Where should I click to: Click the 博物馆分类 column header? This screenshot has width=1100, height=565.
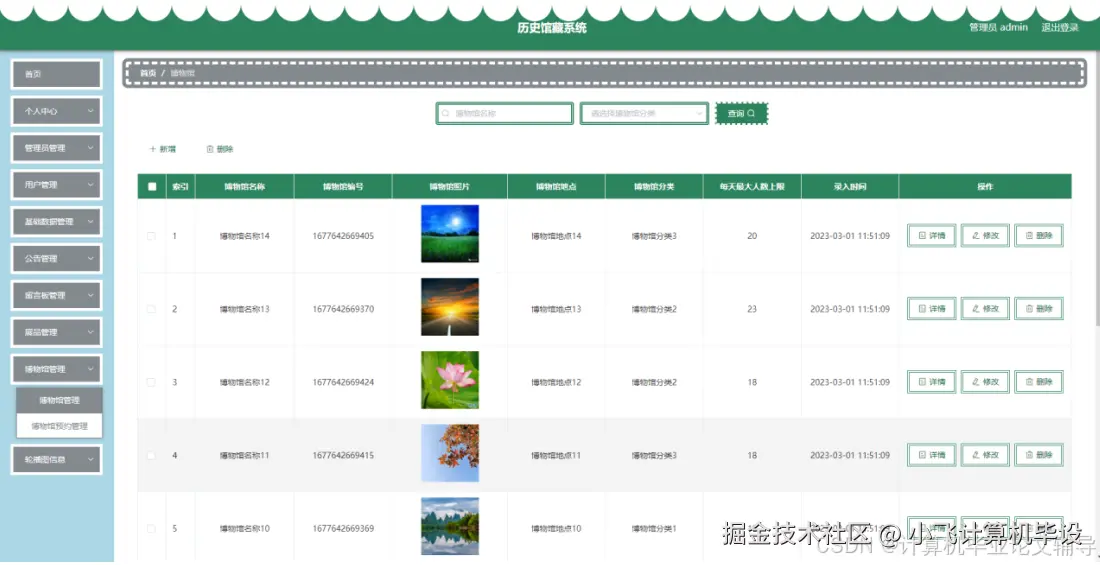(x=654, y=187)
